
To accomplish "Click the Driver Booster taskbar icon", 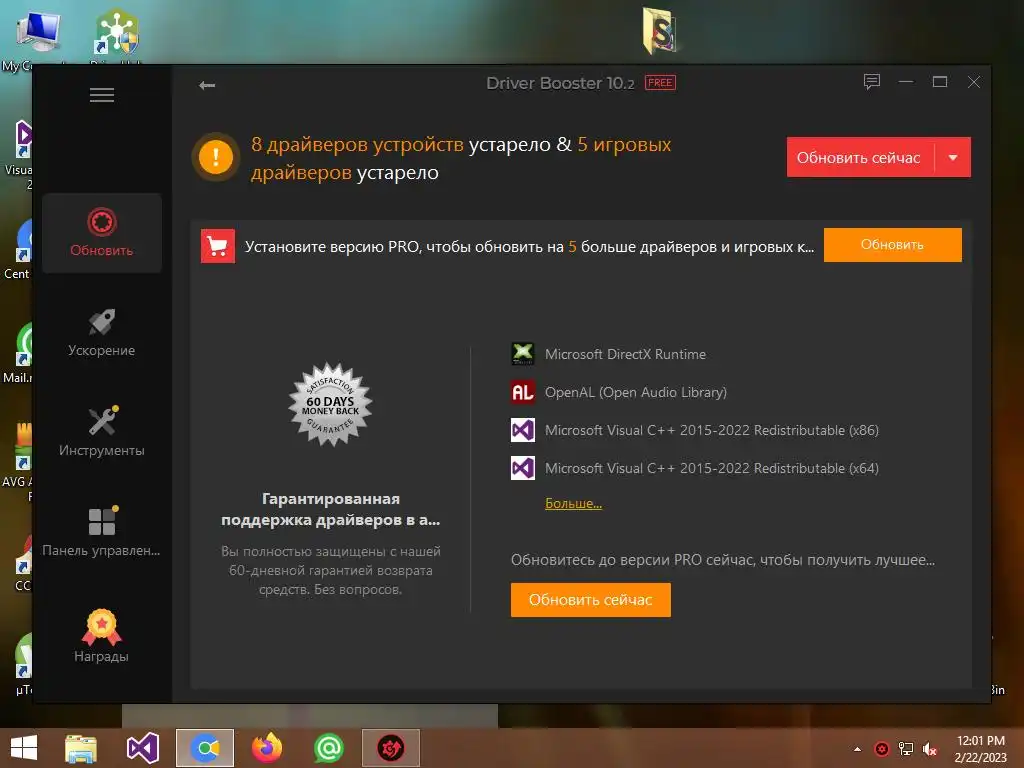I will click(x=391, y=748).
